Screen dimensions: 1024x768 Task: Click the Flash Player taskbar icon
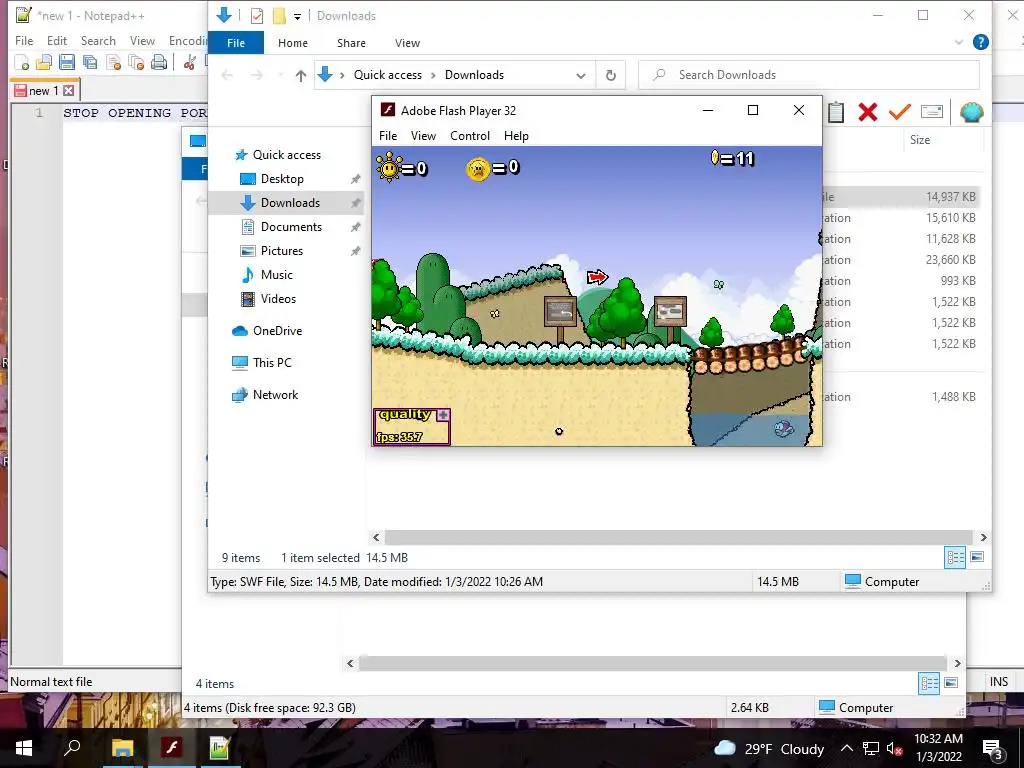(x=171, y=748)
